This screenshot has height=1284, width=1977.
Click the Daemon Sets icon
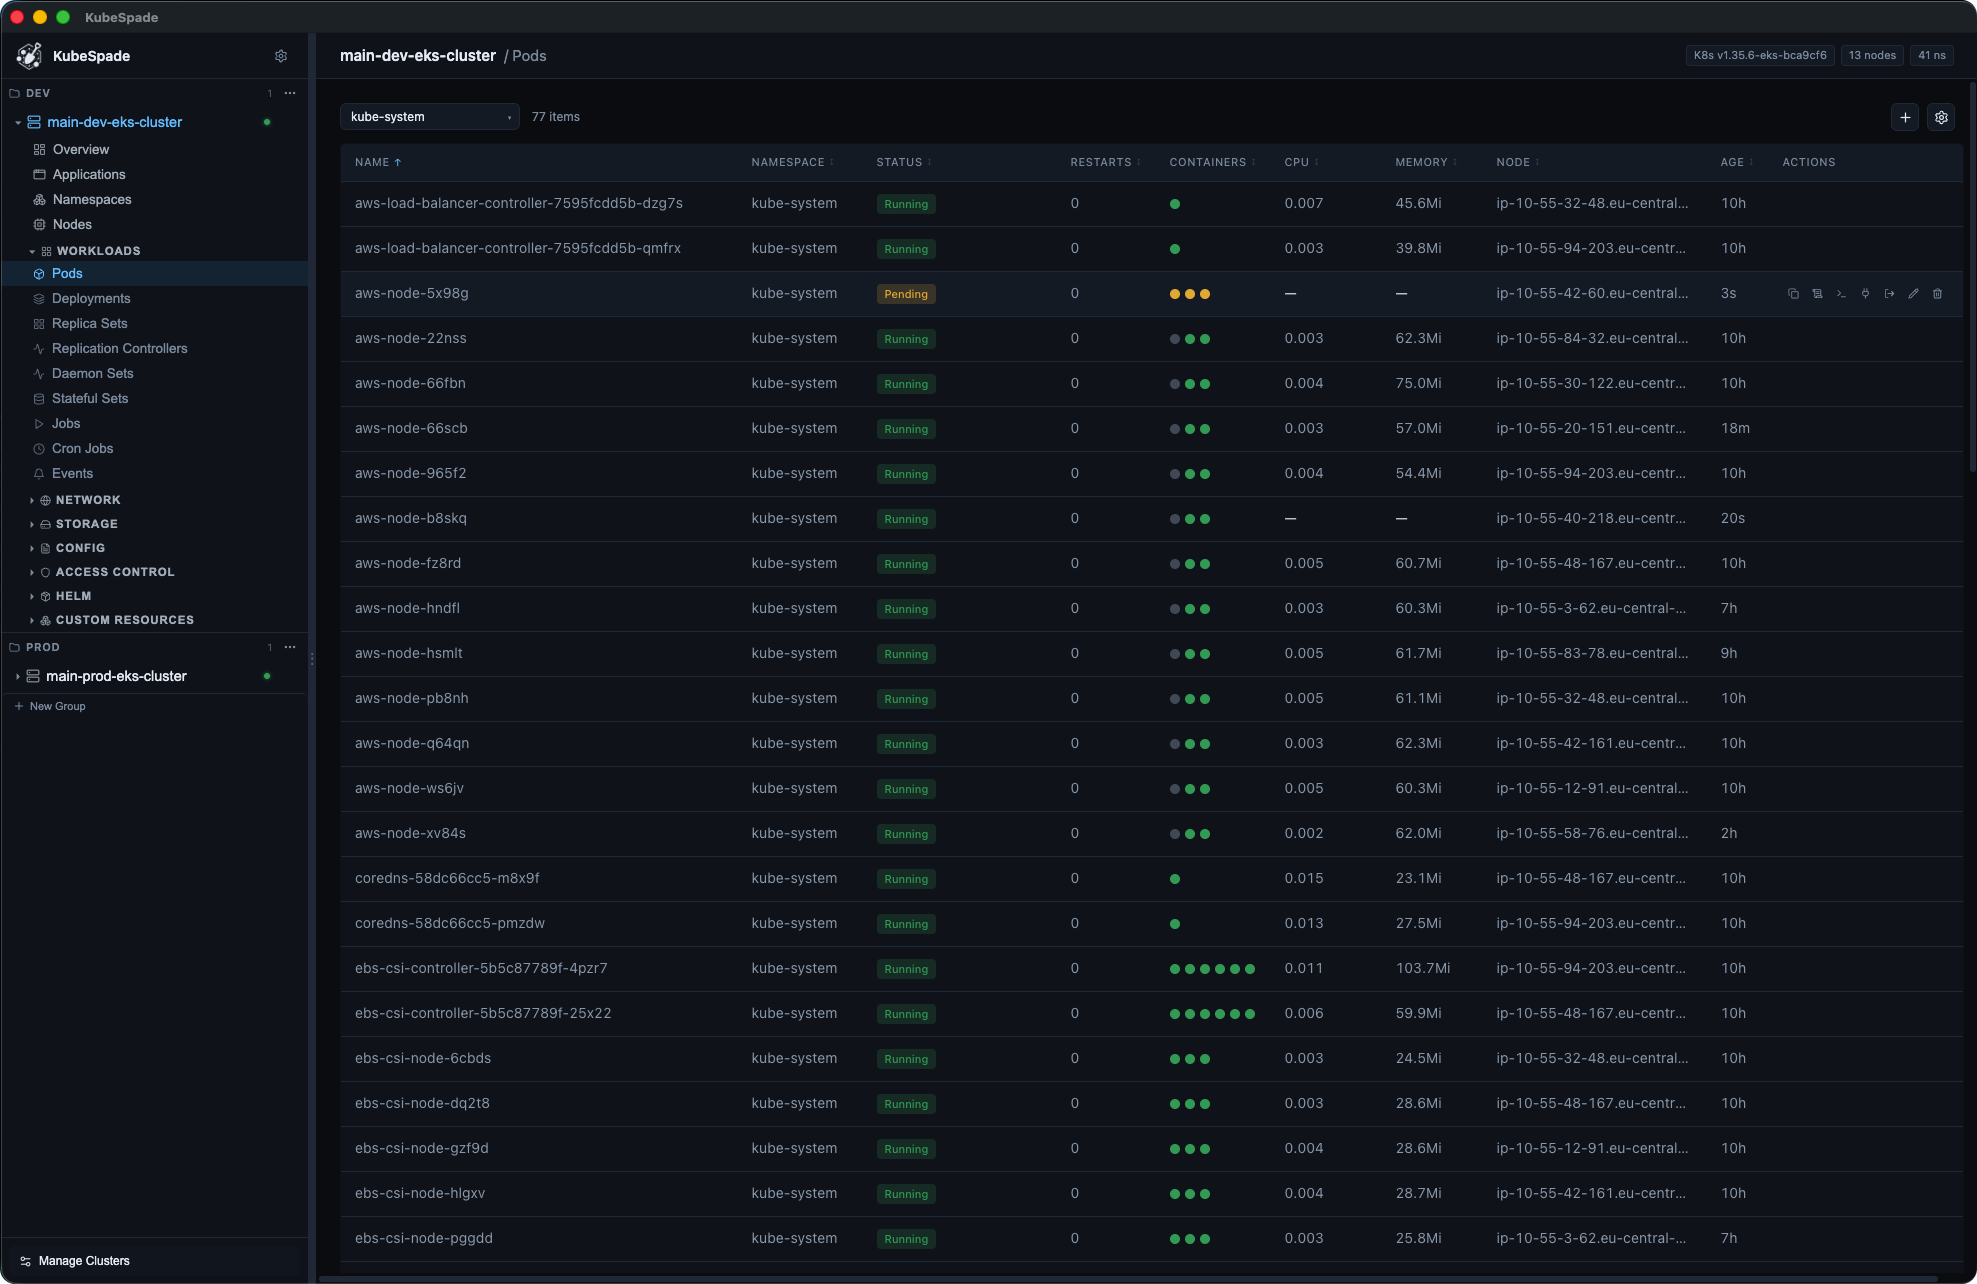[x=39, y=374]
